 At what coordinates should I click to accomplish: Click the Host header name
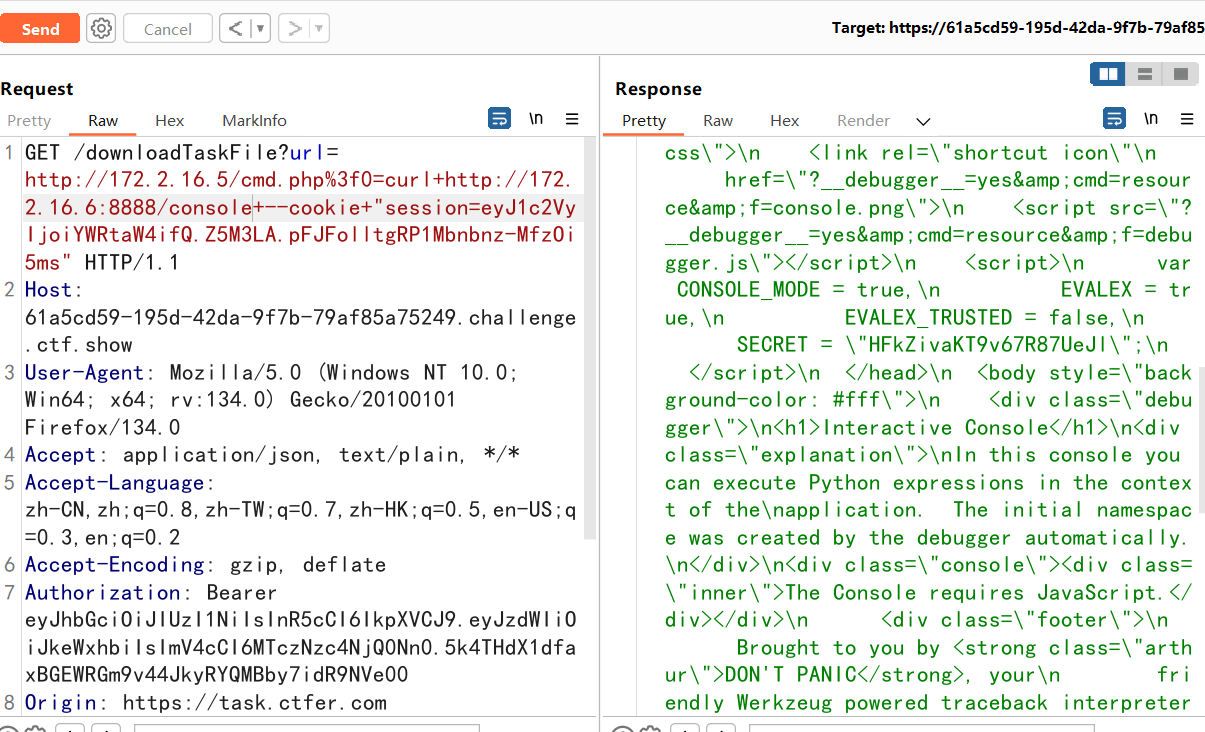point(48,290)
